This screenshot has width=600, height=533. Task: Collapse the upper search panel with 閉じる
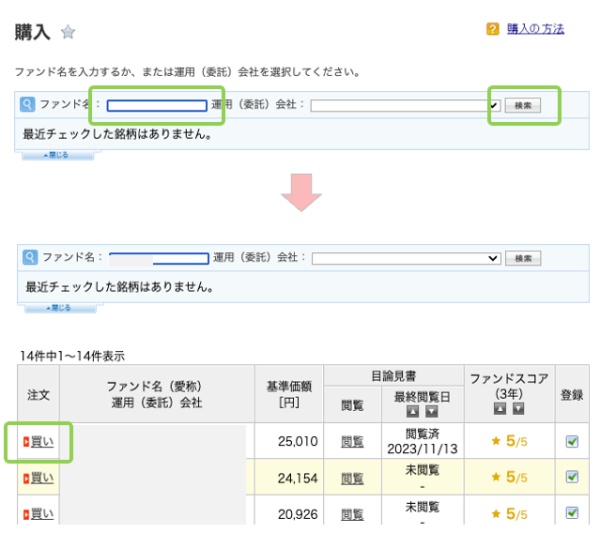click(x=58, y=155)
